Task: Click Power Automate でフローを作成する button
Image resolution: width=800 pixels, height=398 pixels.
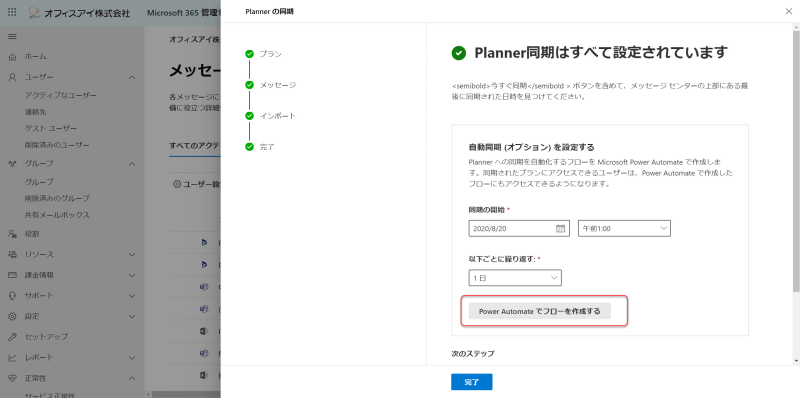Action: tap(540, 311)
